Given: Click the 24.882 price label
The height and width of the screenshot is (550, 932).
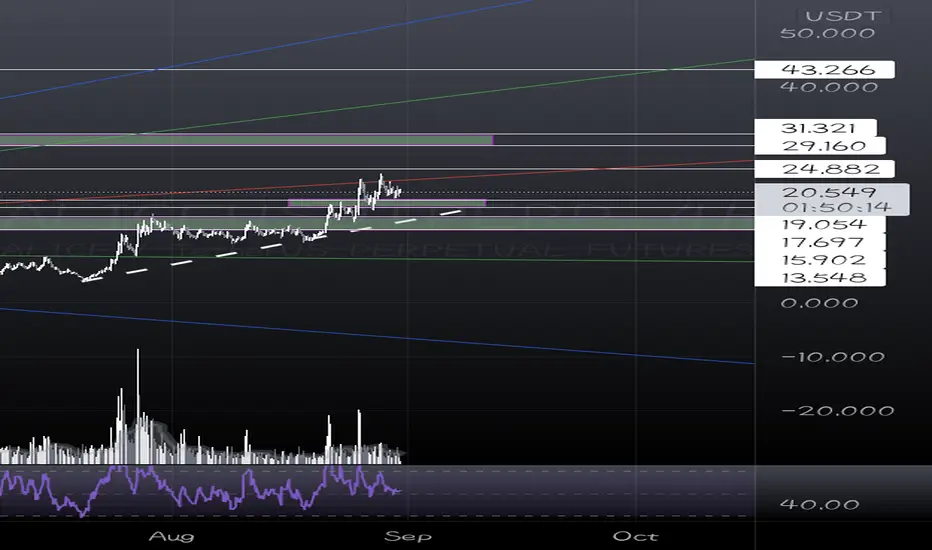Looking at the screenshot, I should 824,169.
